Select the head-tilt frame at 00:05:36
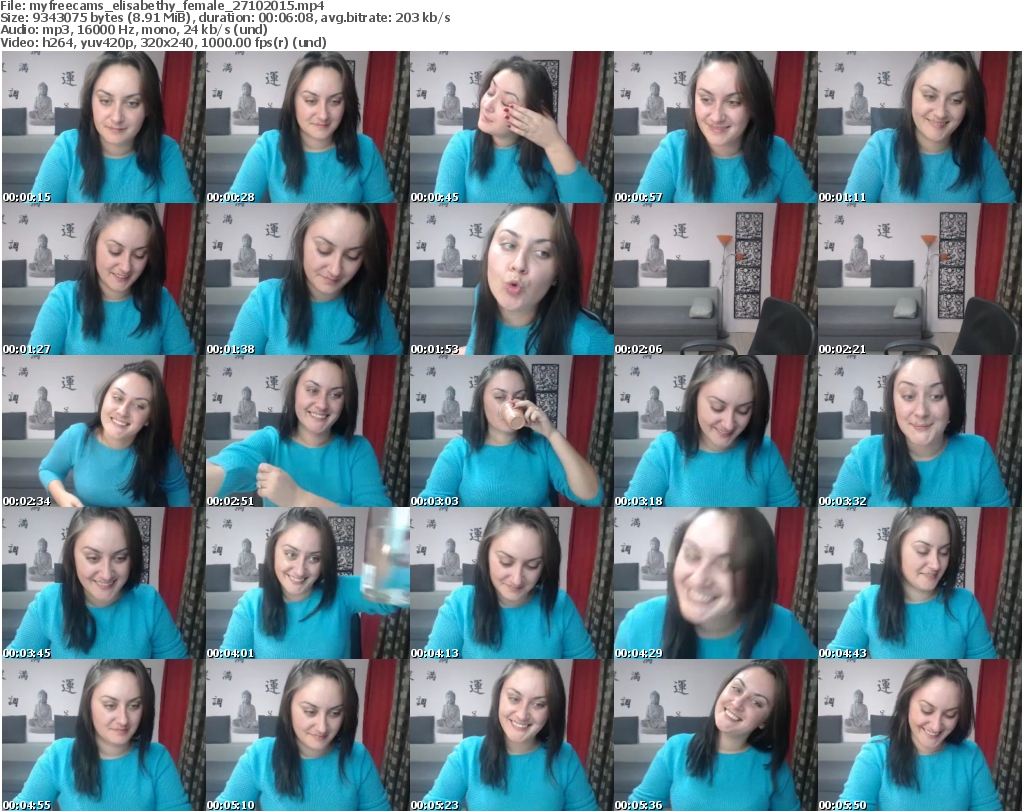The height and width of the screenshot is (811, 1024). coord(715,735)
